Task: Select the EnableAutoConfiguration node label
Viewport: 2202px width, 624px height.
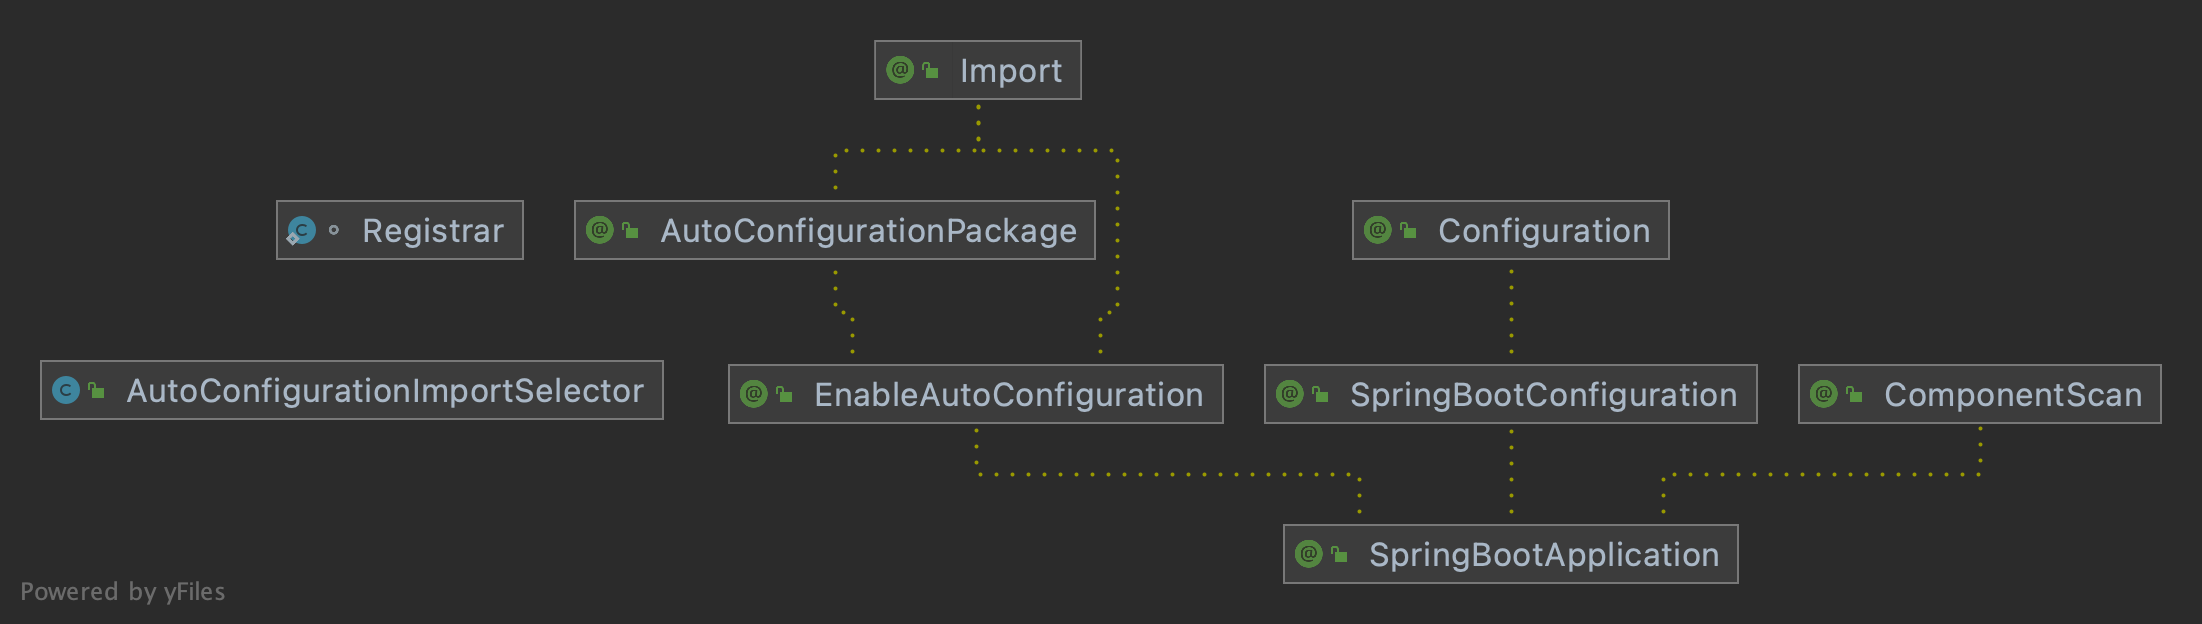Action: 1009,395
